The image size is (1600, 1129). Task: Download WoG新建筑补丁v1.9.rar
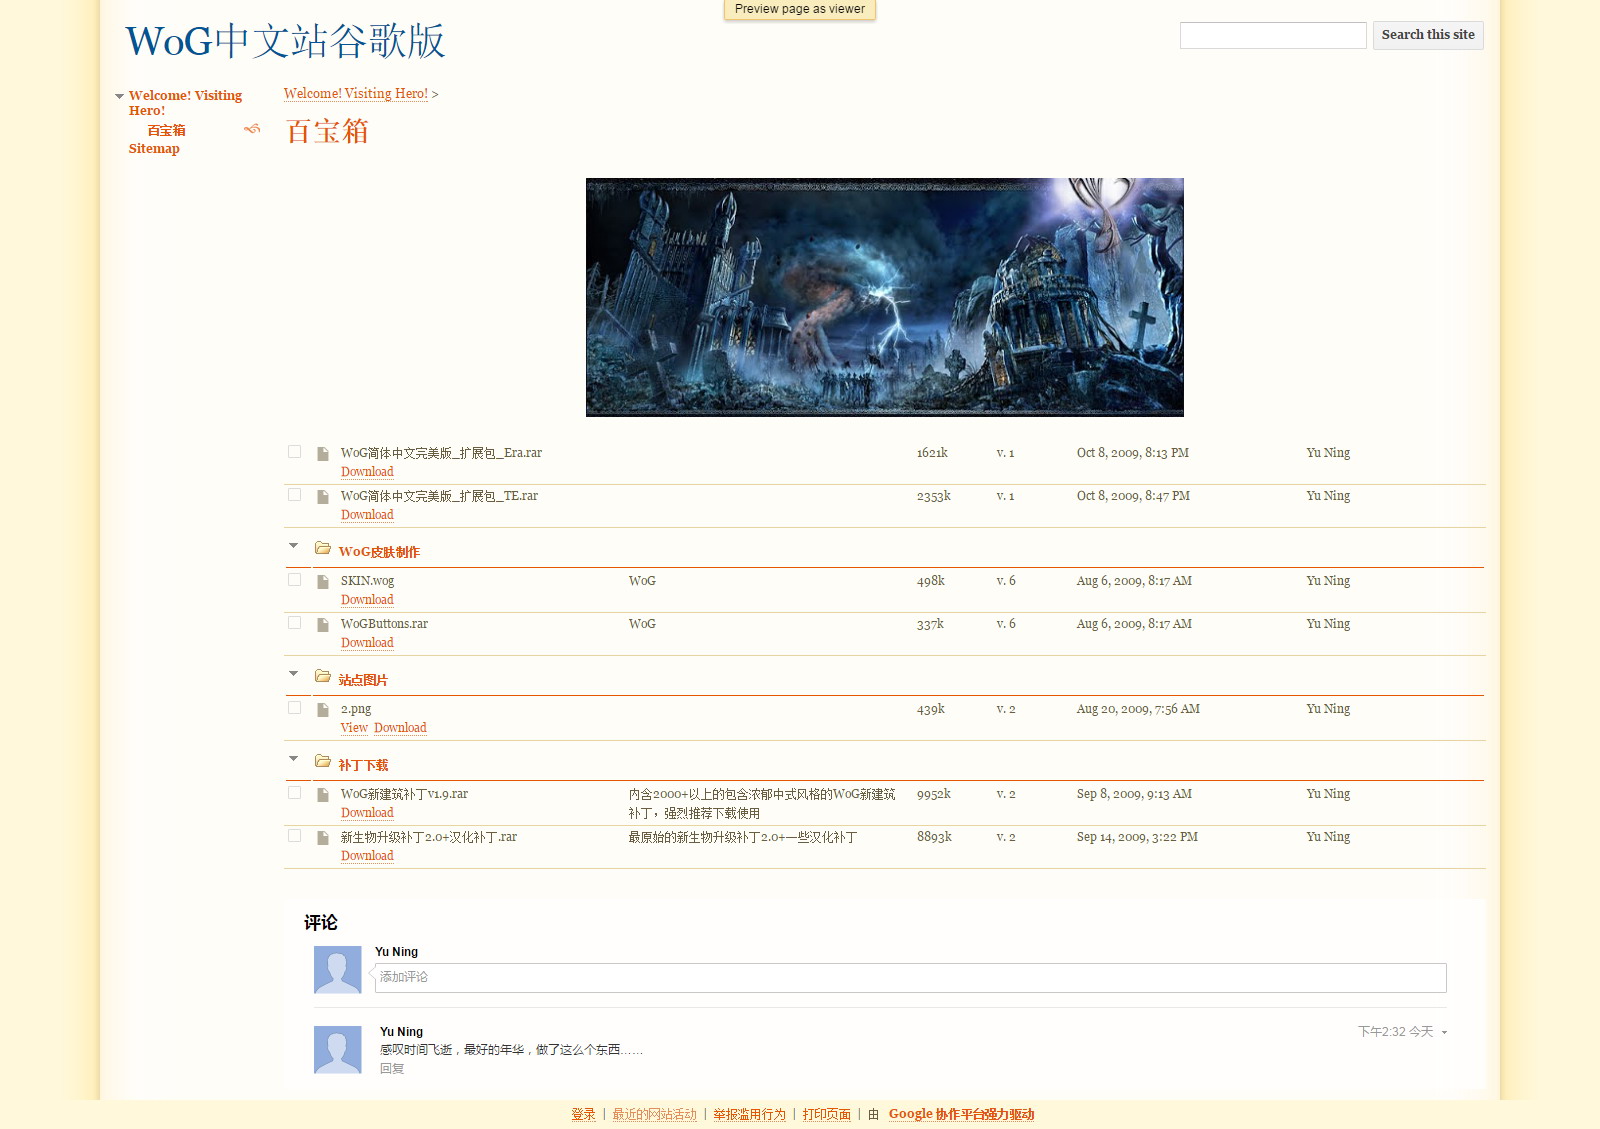click(x=367, y=813)
